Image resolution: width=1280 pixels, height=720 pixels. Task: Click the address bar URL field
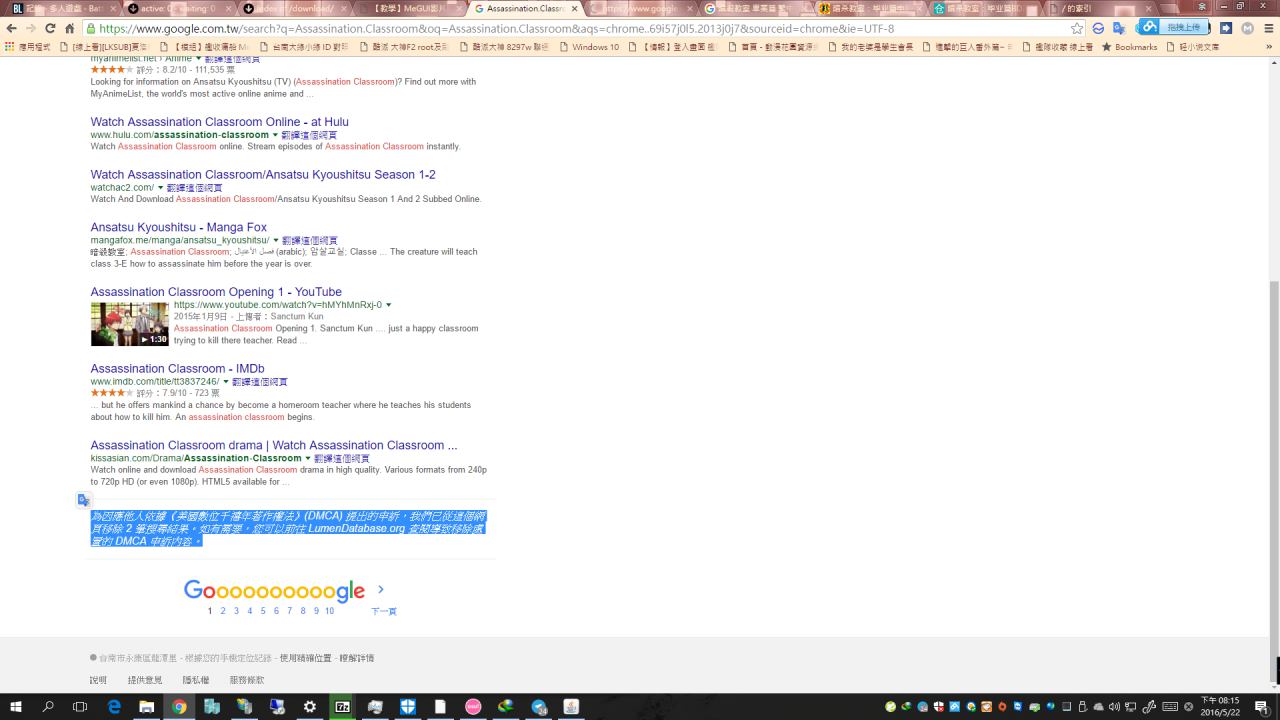pyautogui.click(x=575, y=28)
